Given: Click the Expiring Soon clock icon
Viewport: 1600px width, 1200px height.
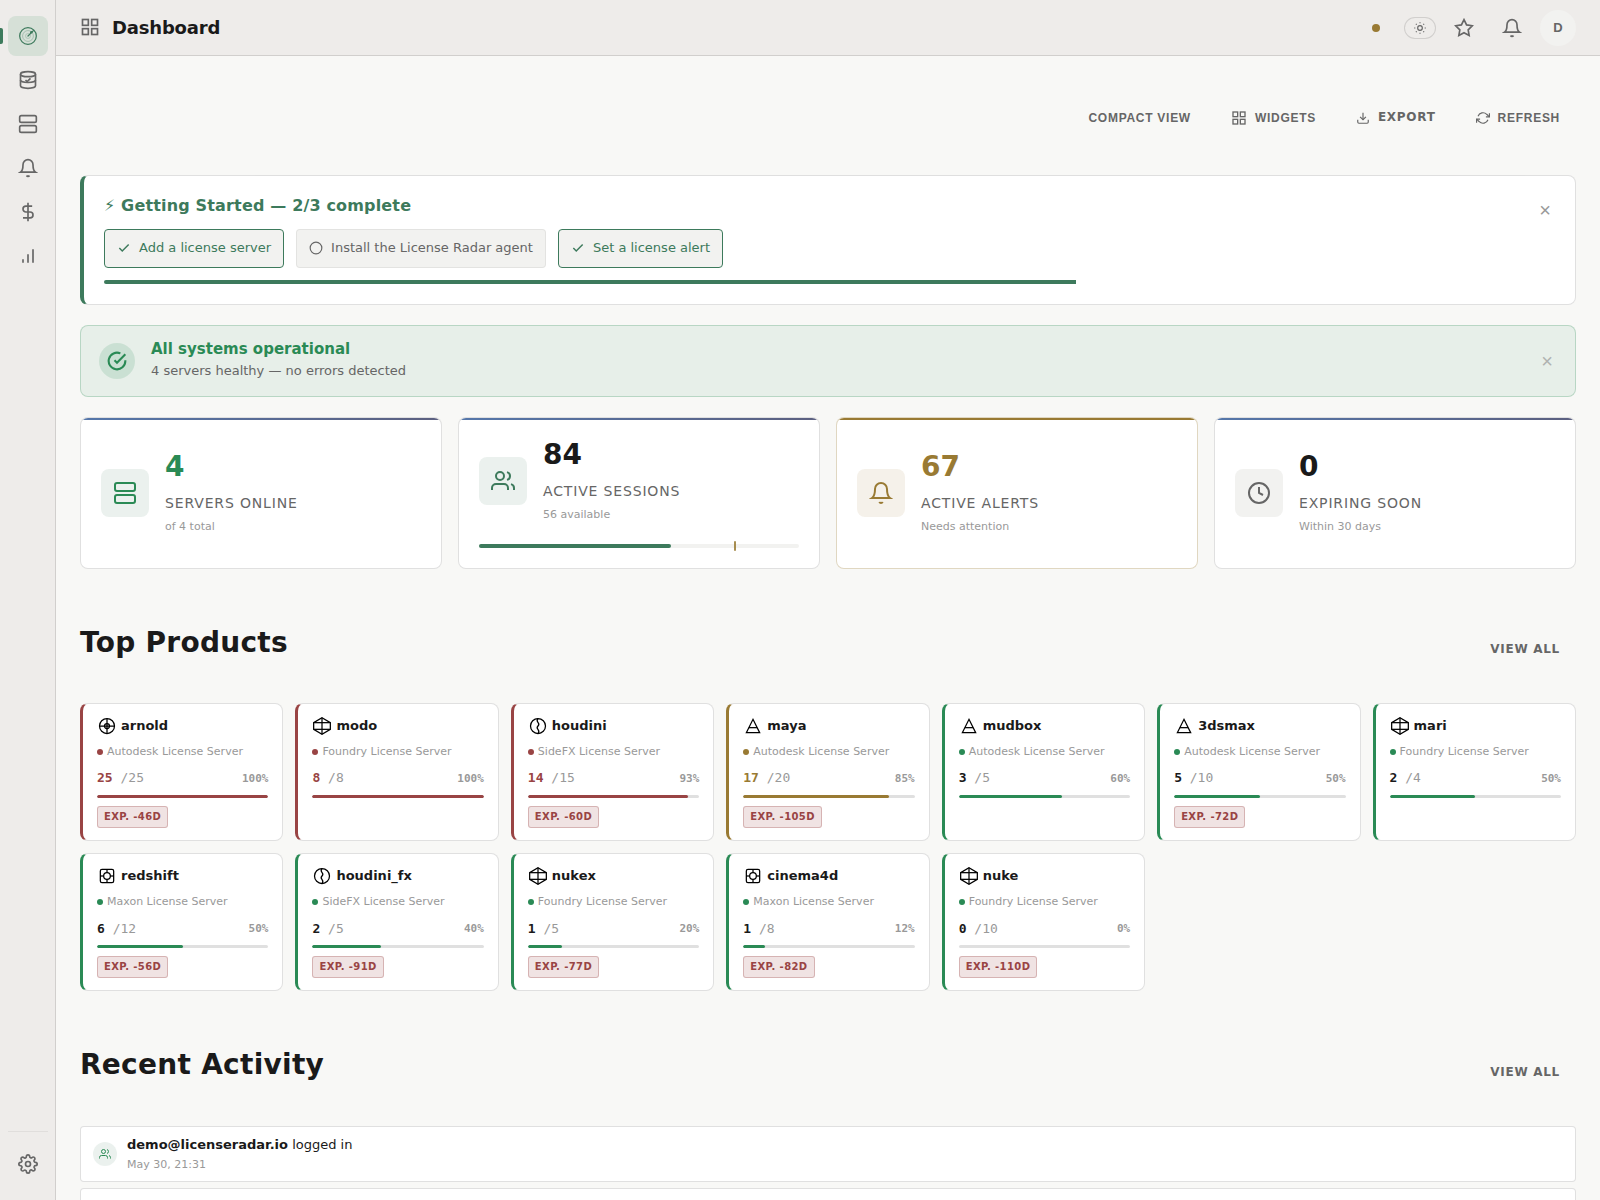Looking at the screenshot, I should (1259, 493).
